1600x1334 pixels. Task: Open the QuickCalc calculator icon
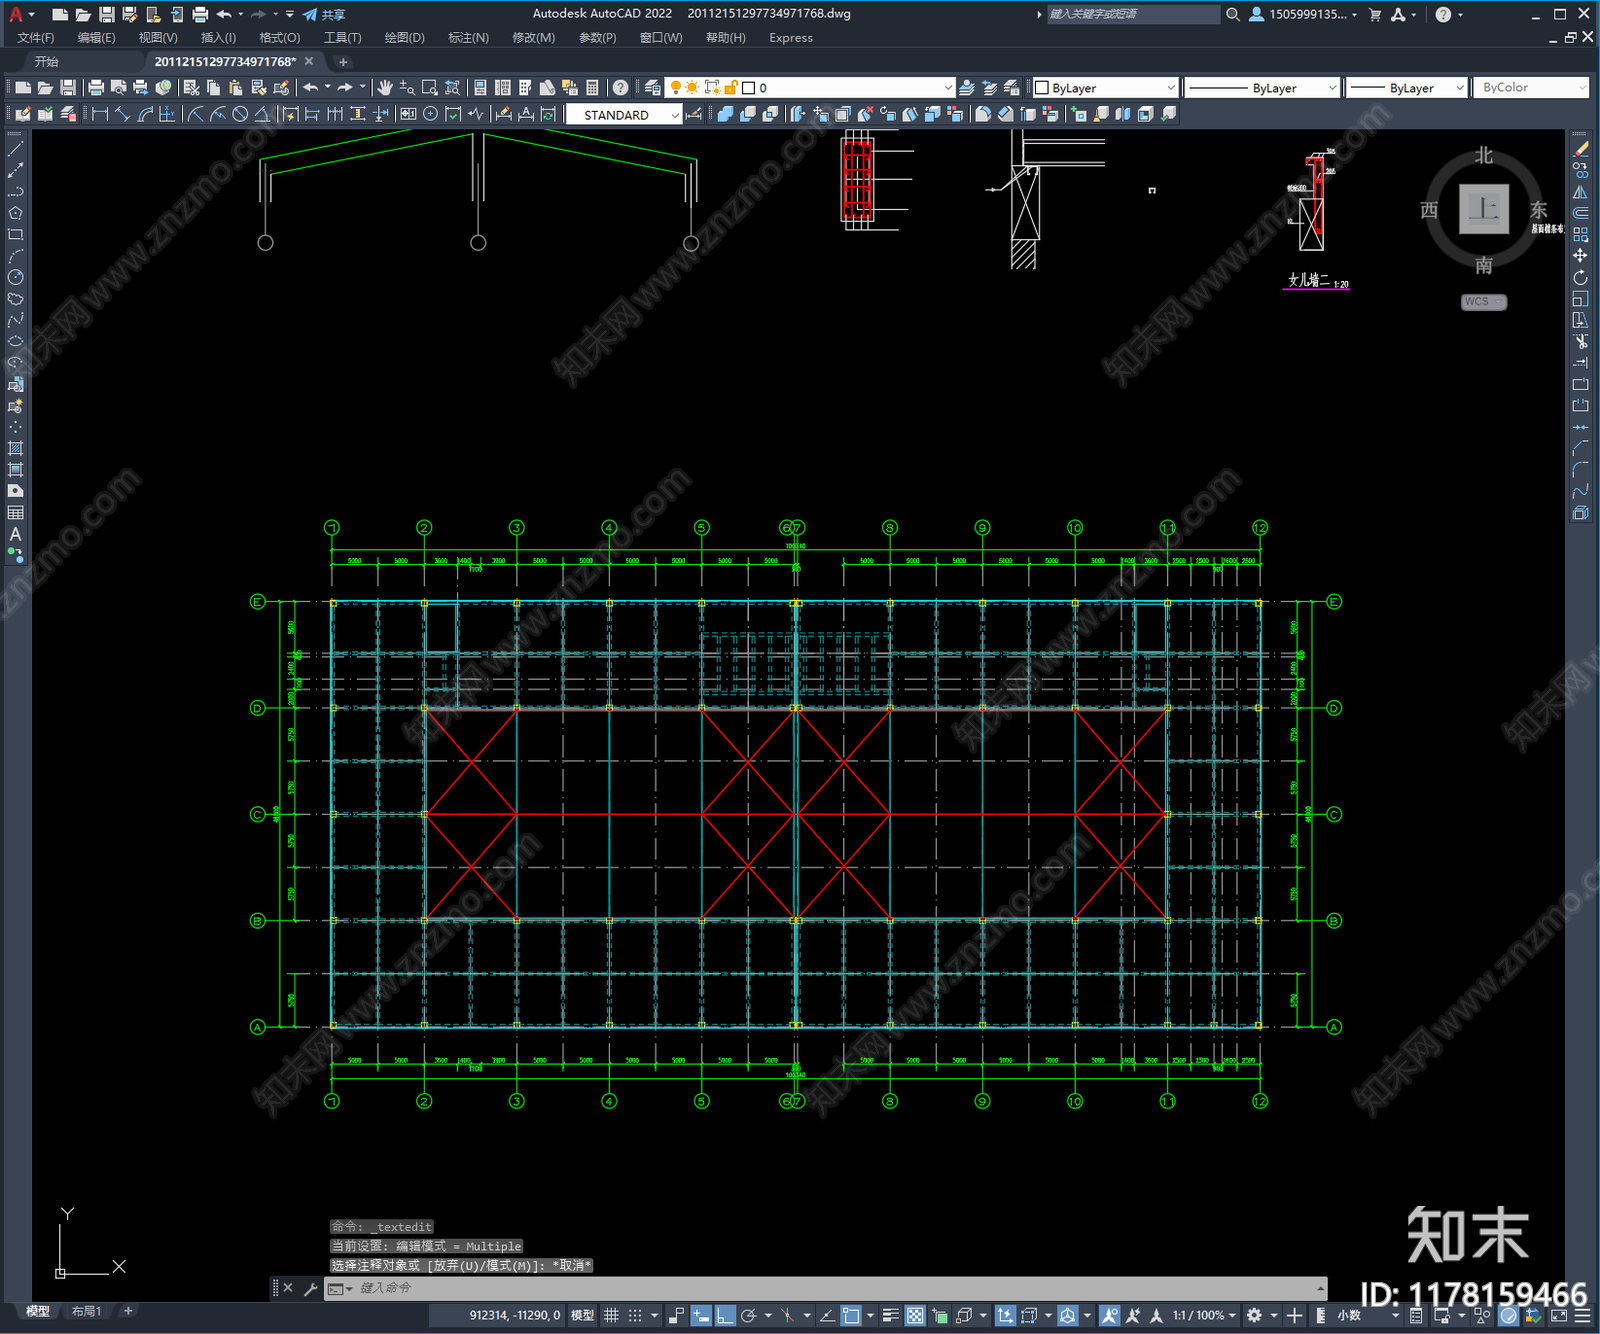point(592,88)
